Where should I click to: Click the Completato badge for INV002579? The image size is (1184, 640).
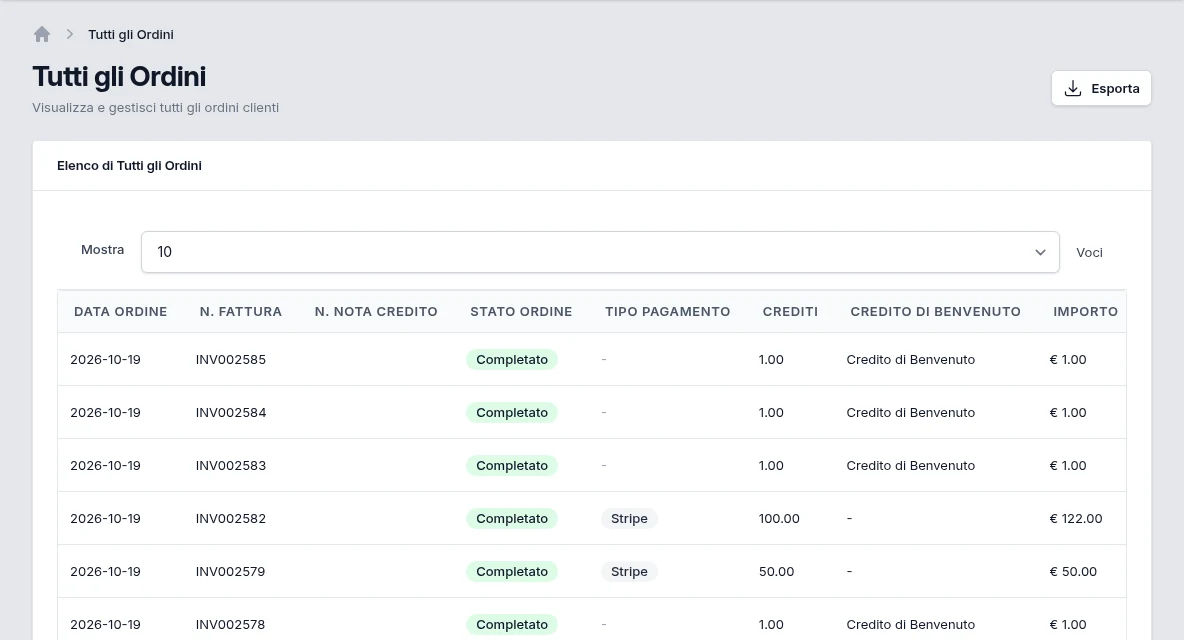[x=512, y=571]
